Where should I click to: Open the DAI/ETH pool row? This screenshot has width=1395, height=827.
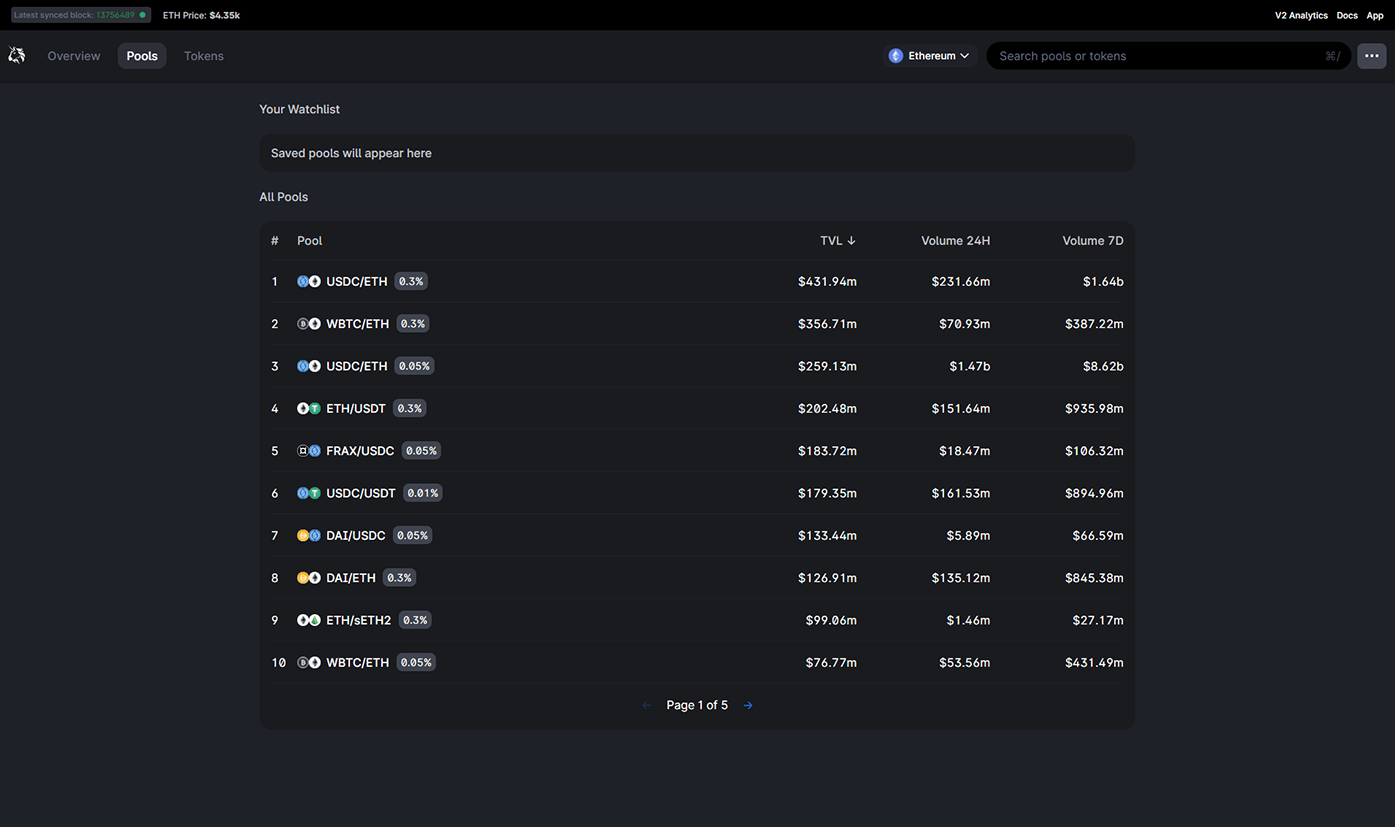coord(697,578)
